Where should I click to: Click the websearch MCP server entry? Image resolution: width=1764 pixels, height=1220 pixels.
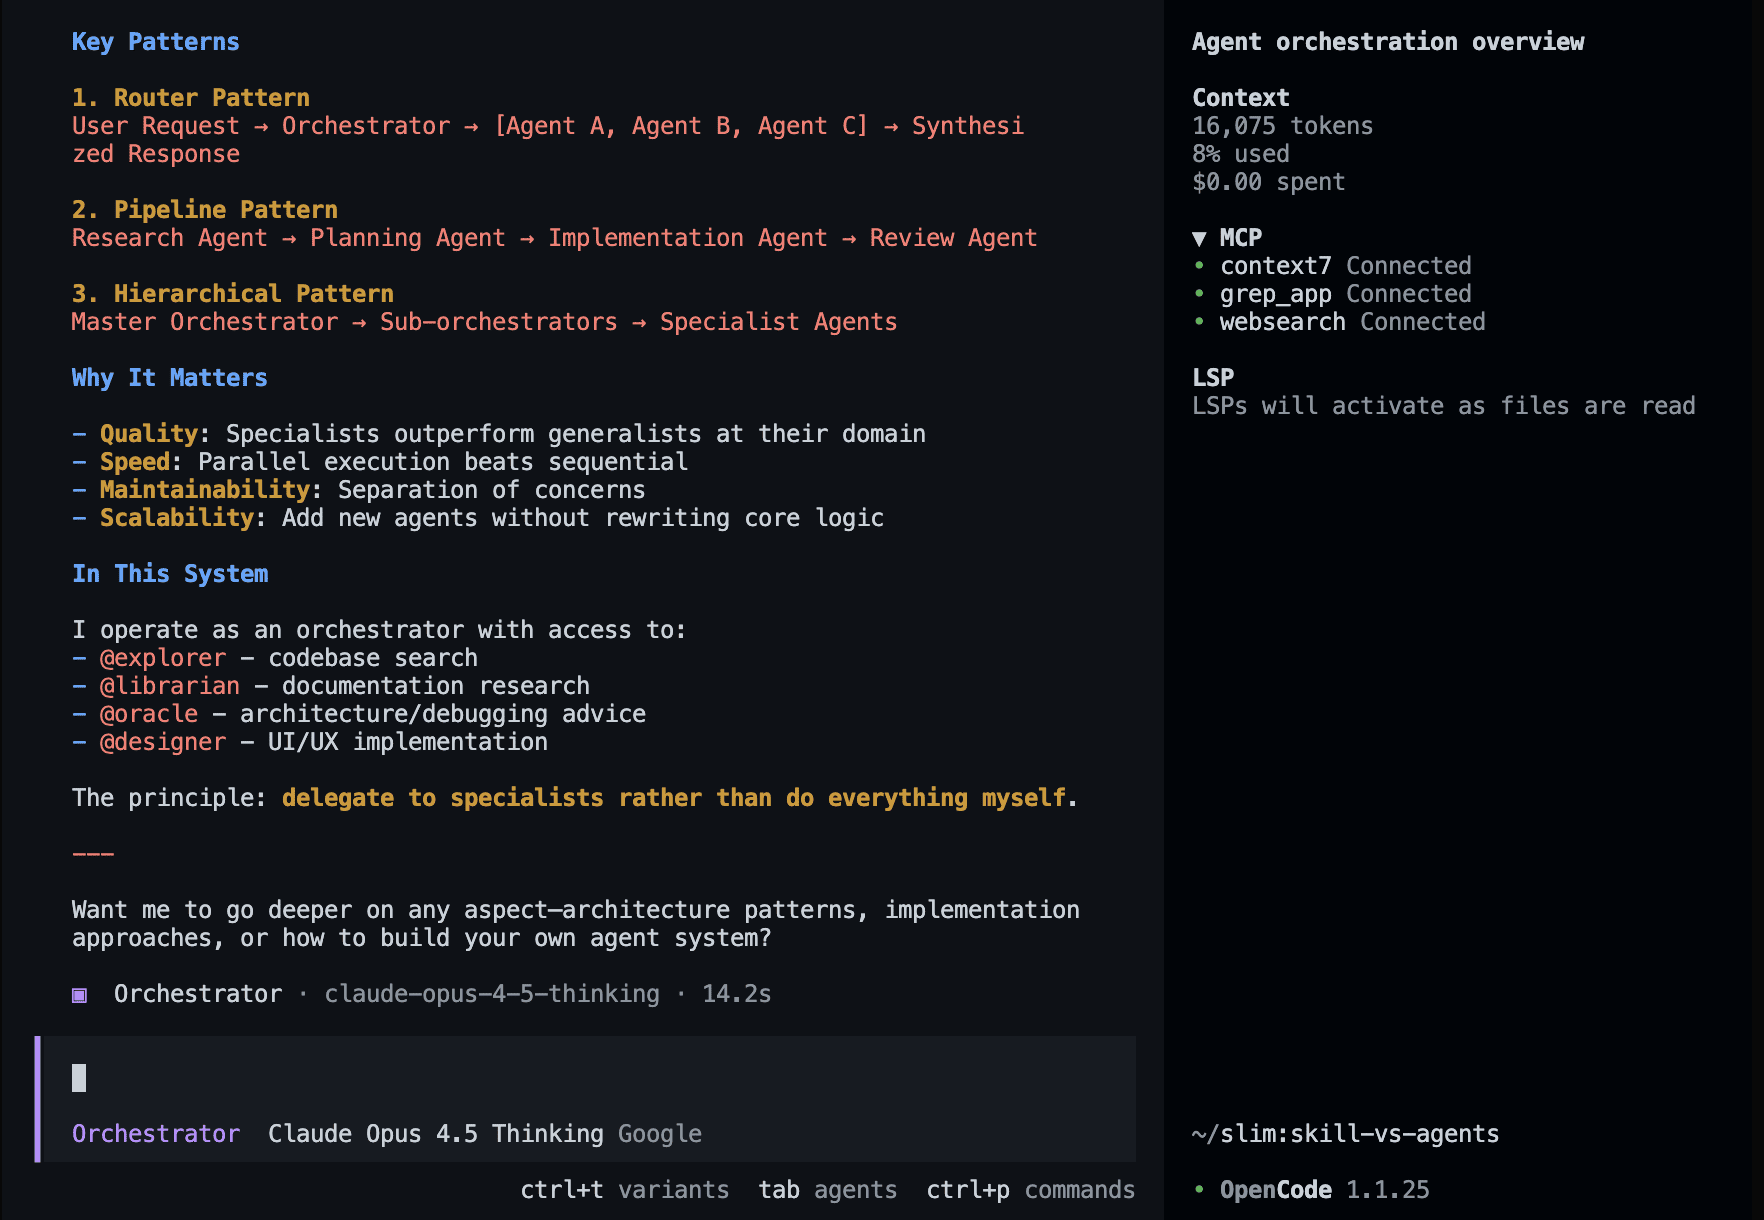tap(1283, 322)
